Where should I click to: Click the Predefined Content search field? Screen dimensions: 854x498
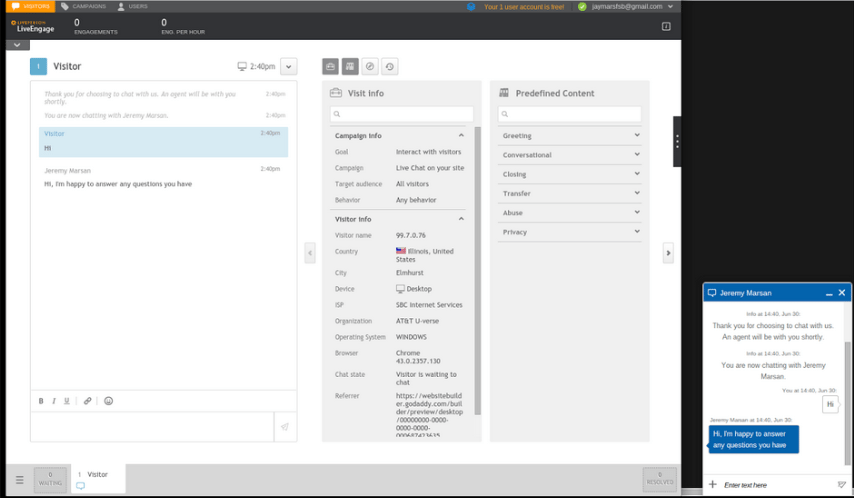569,114
